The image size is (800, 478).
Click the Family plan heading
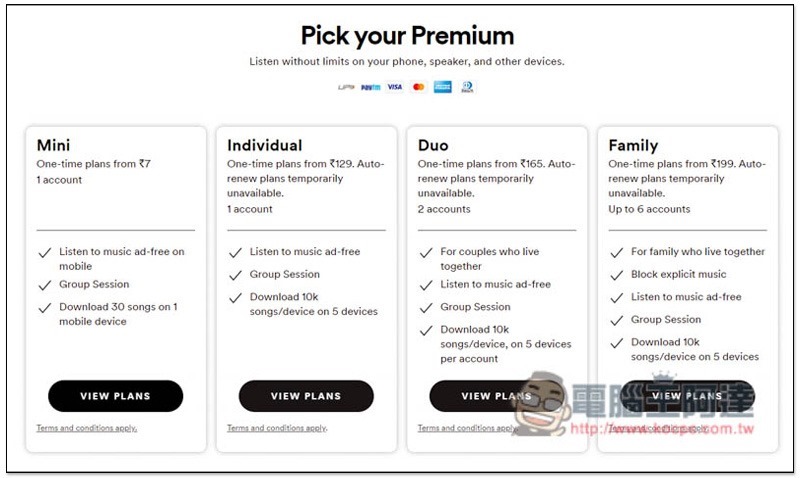click(633, 145)
